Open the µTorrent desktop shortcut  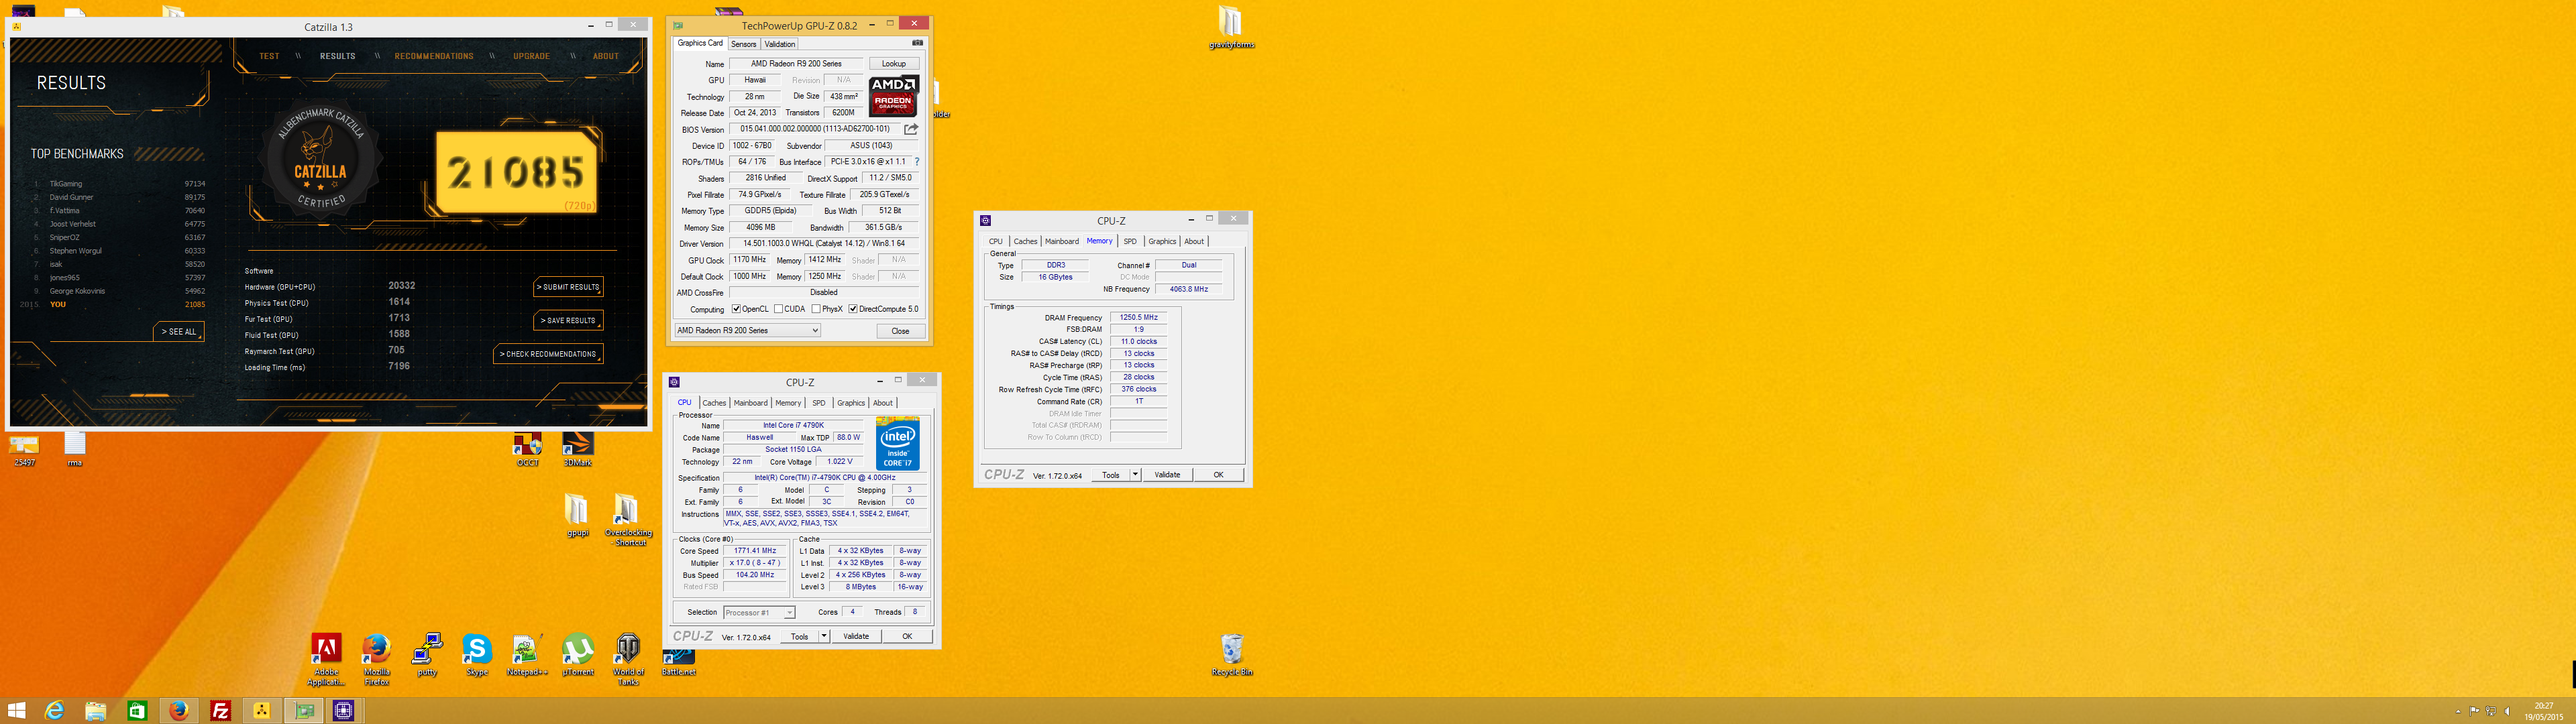click(x=577, y=655)
